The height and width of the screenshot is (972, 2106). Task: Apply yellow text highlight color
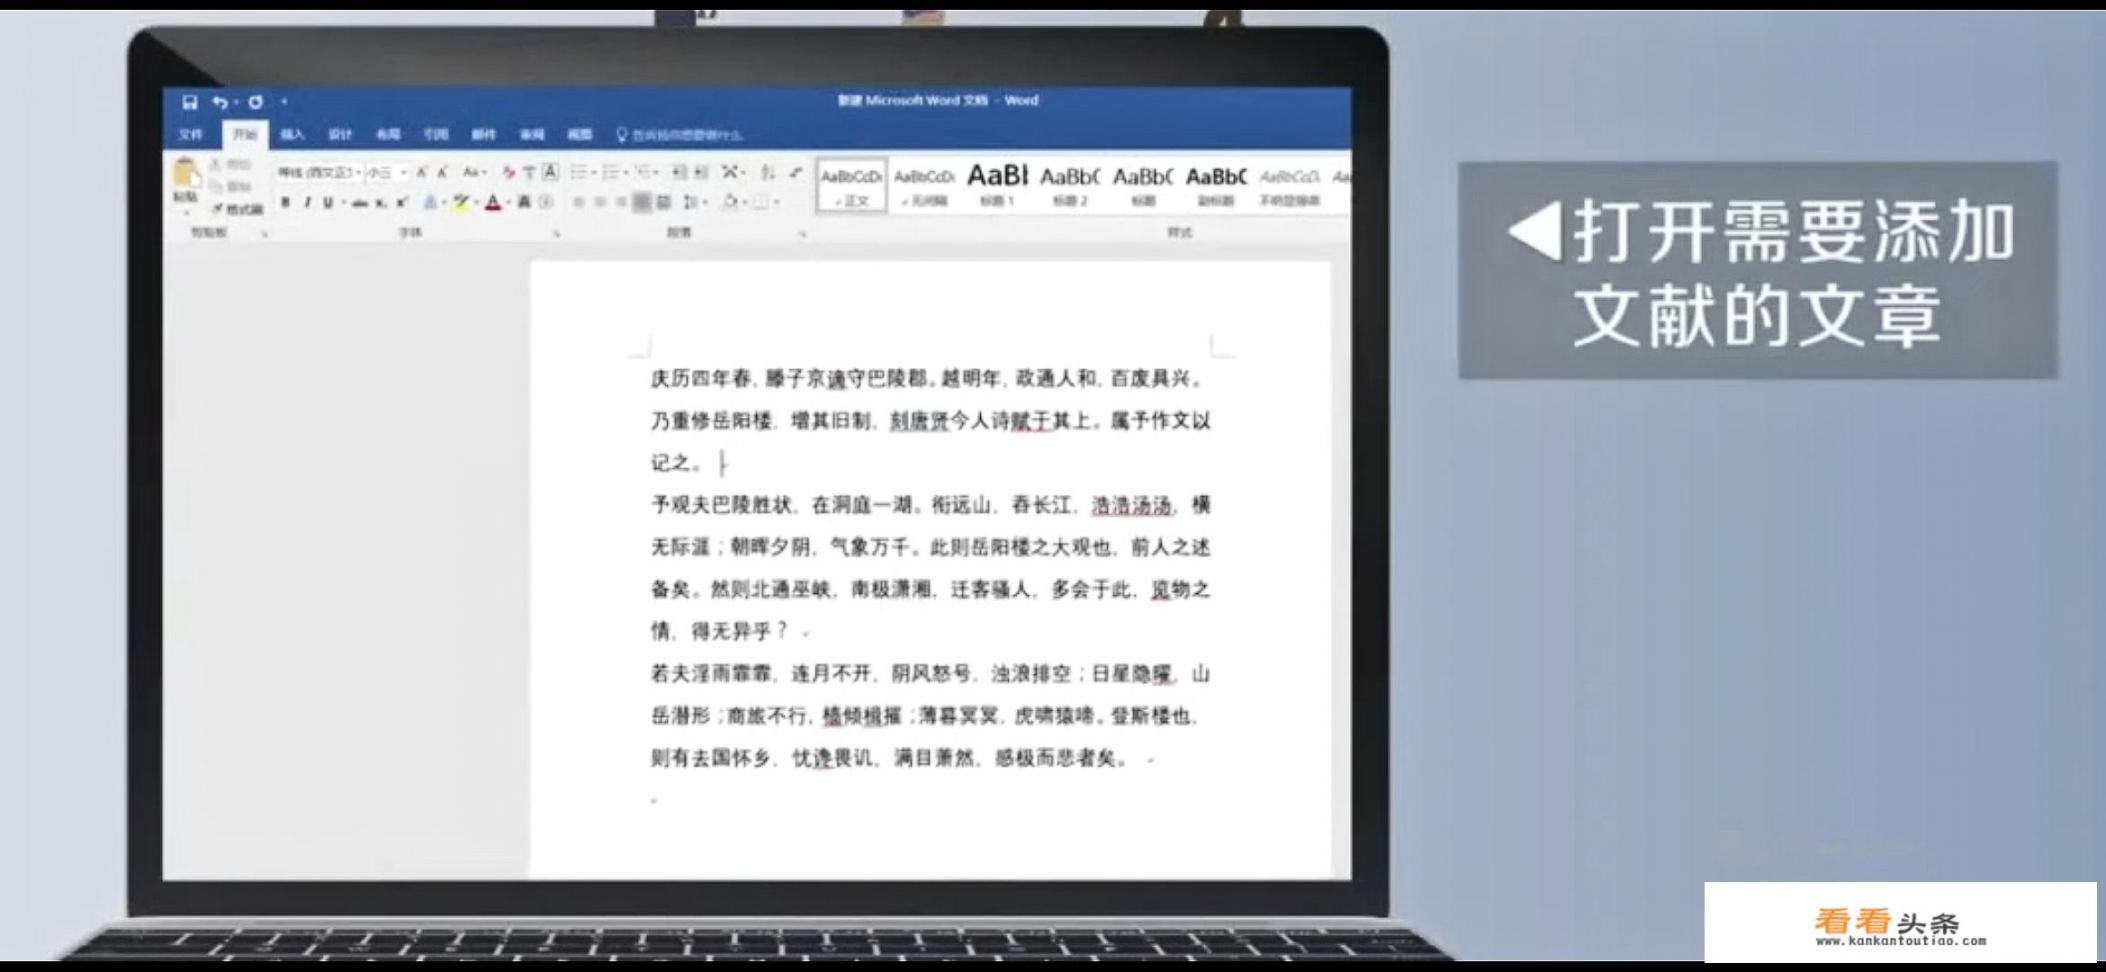click(x=460, y=203)
